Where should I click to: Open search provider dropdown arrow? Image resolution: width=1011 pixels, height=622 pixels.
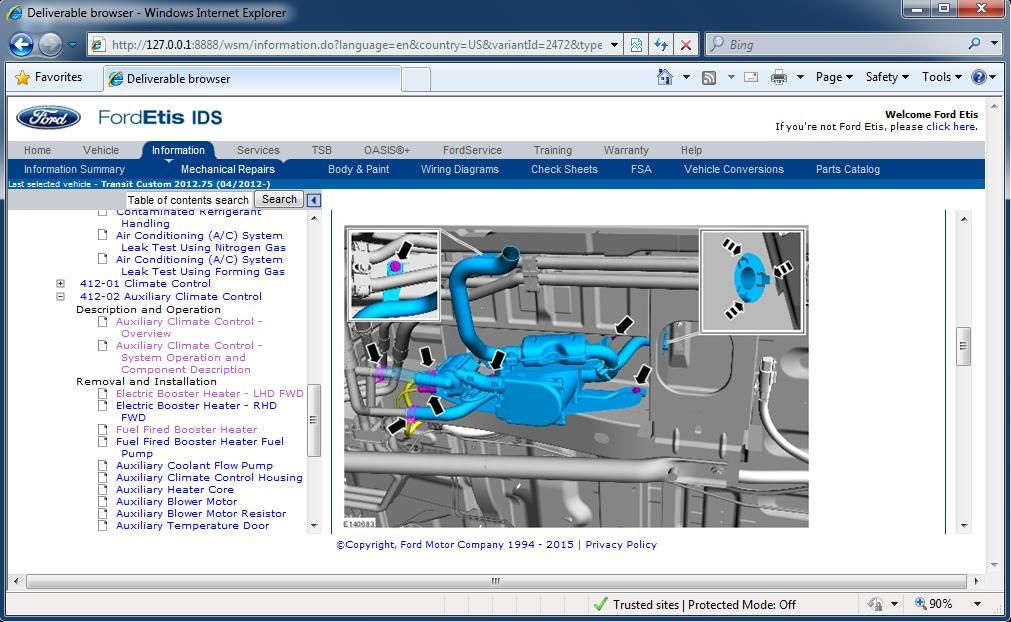(994, 44)
